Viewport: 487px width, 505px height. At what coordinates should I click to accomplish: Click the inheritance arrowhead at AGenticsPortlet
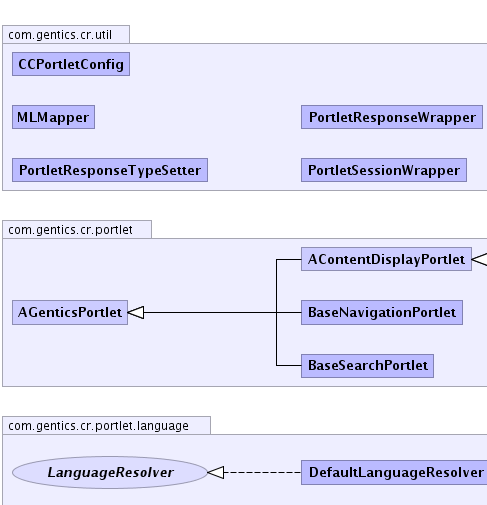click(x=136, y=312)
